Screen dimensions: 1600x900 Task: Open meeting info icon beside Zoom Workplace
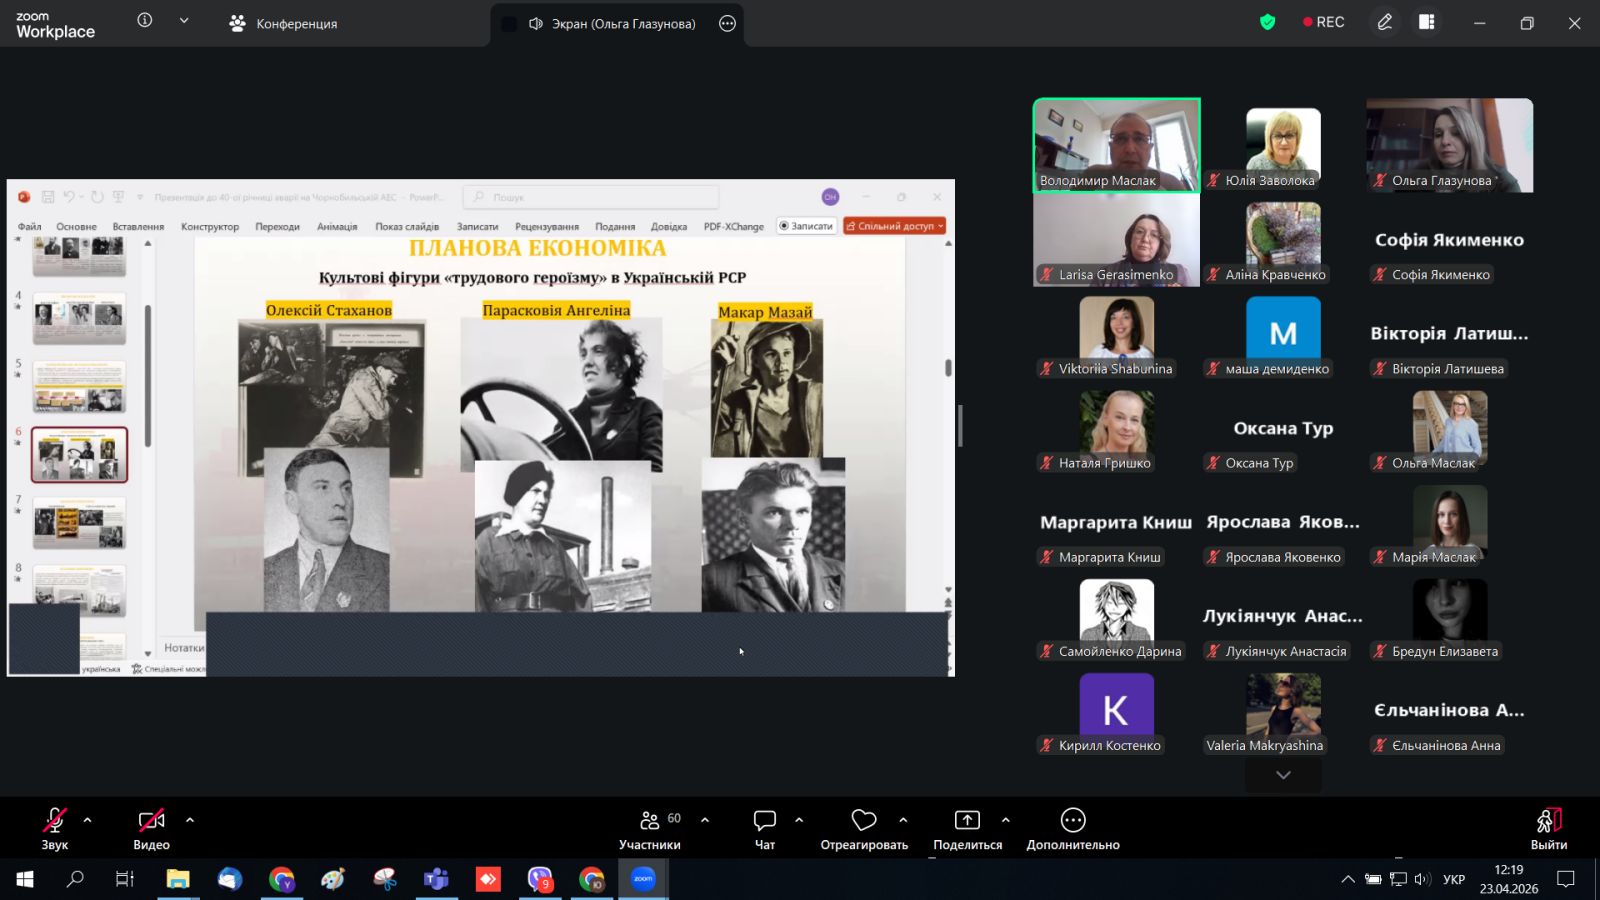click(x=145, y=21)
